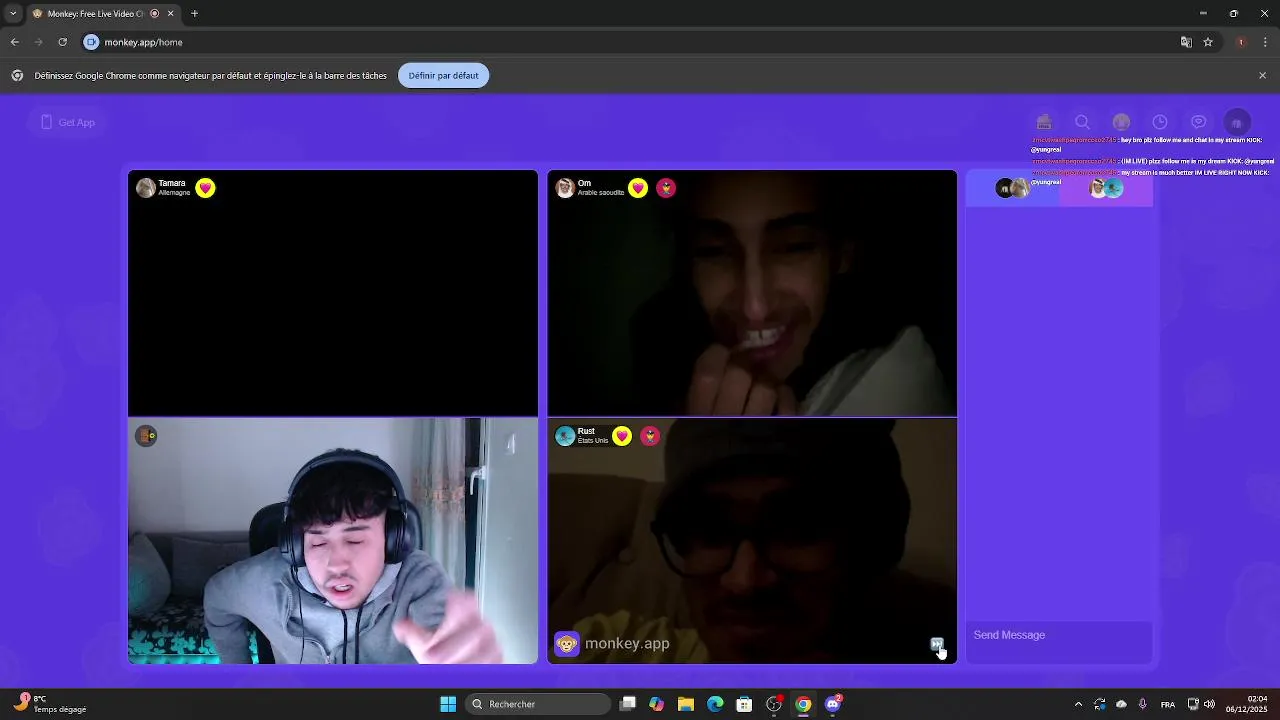The height and width of the screenshot is (720, 1280).
Task: Dismiss the Chrome default browser banner
Action: point(1262,76)
